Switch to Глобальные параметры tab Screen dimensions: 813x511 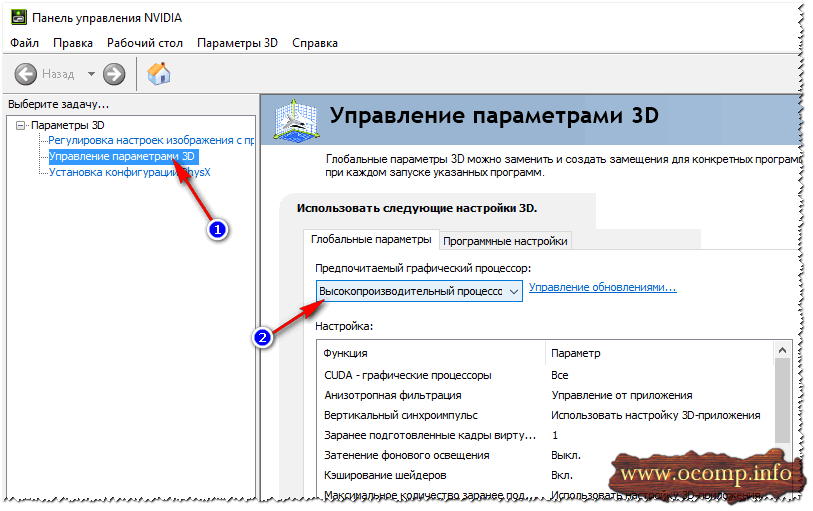pos(371,240)
